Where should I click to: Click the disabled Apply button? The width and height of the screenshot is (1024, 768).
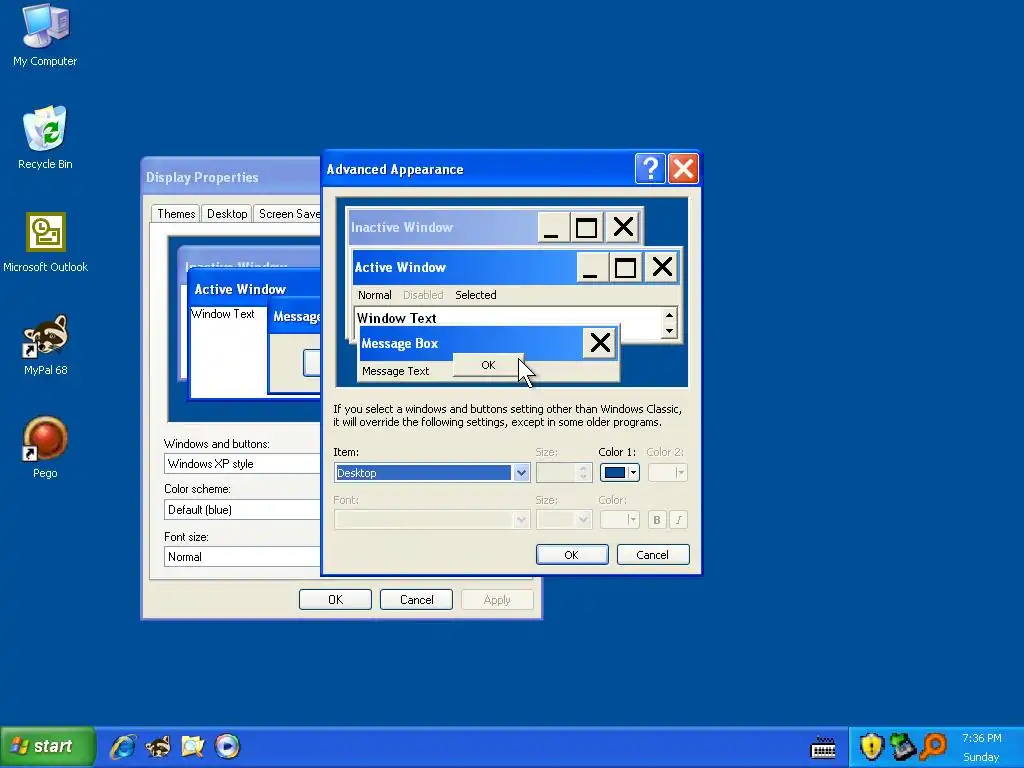[x=497, y=600]
